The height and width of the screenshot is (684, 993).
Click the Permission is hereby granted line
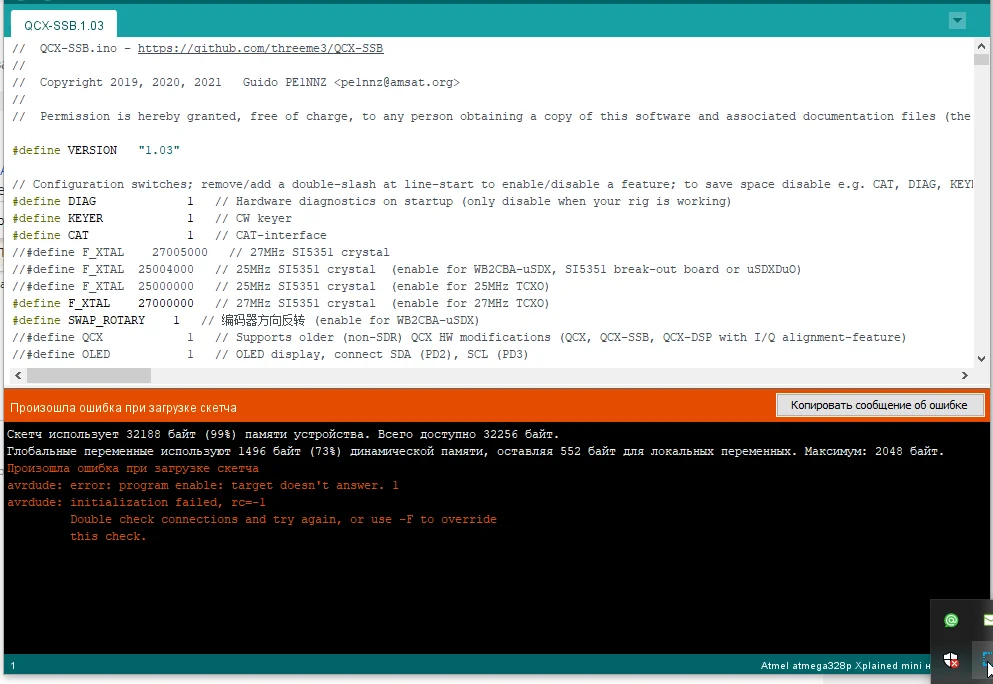(x=491, y=117)
